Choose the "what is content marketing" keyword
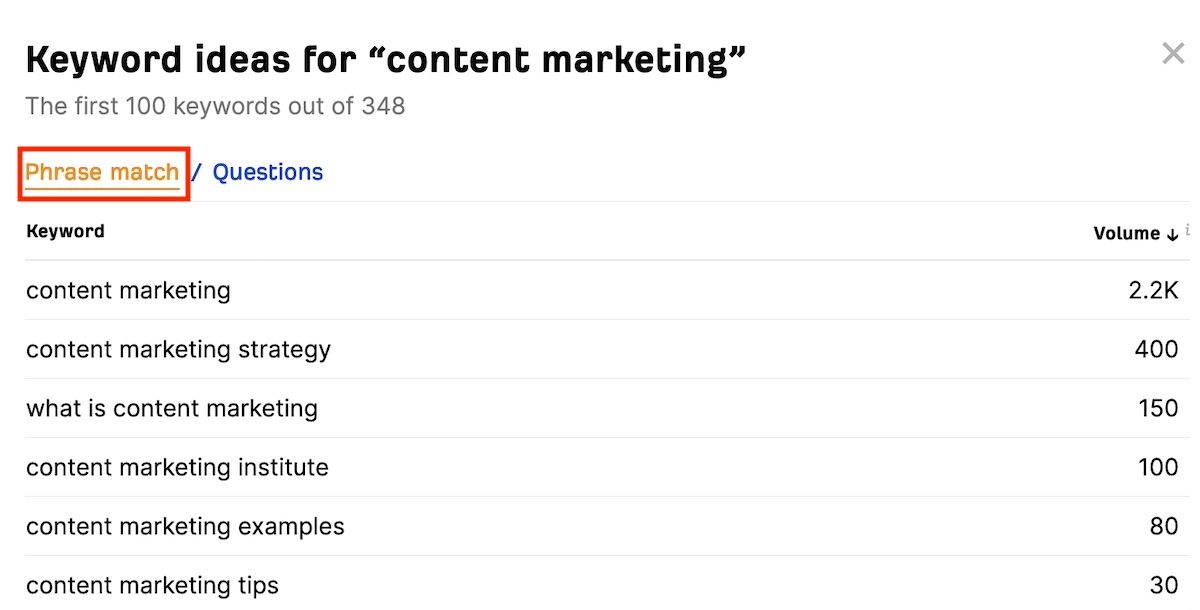Screen dimensions: 1200x610 pos(172,409)
